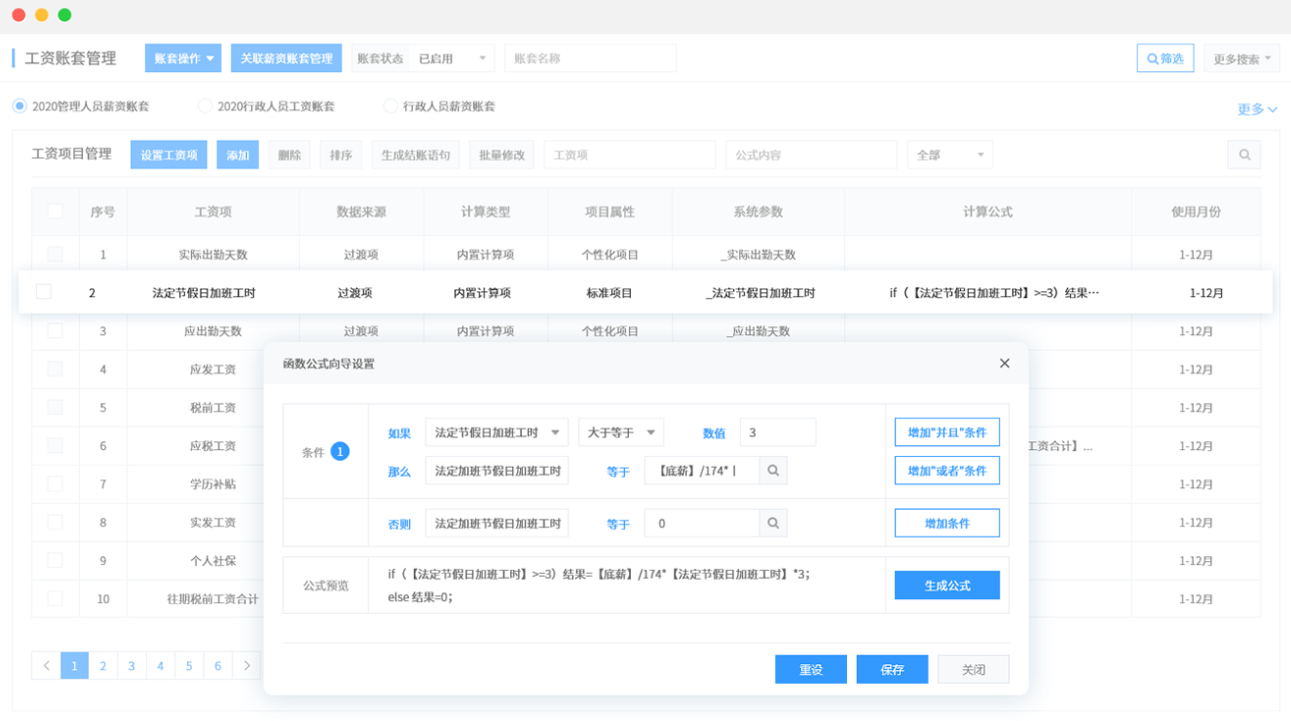Click the 设置工资项 button
Image resolution: width=1291 pixels, height=721 pixels.
169,155
